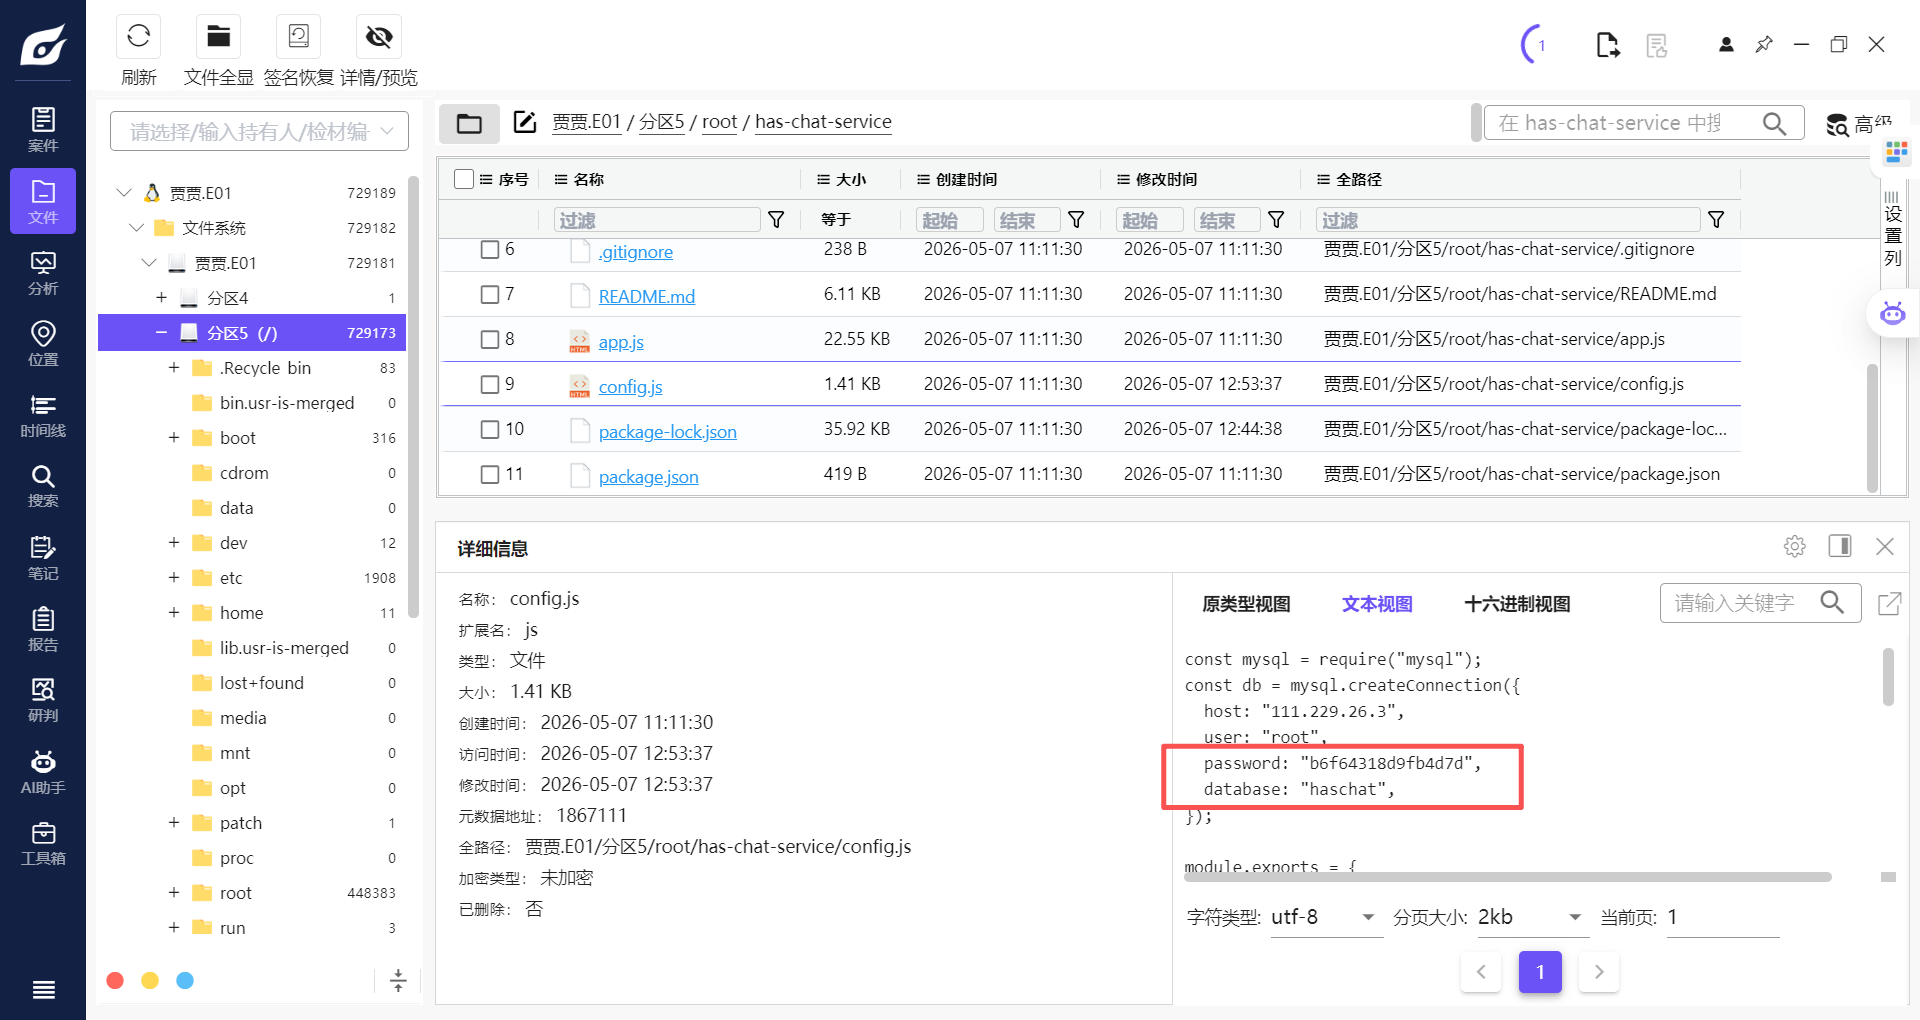Open the 搜索 sidebar section
This screenshot has width=1920, height=1020.
pos(43,486)
